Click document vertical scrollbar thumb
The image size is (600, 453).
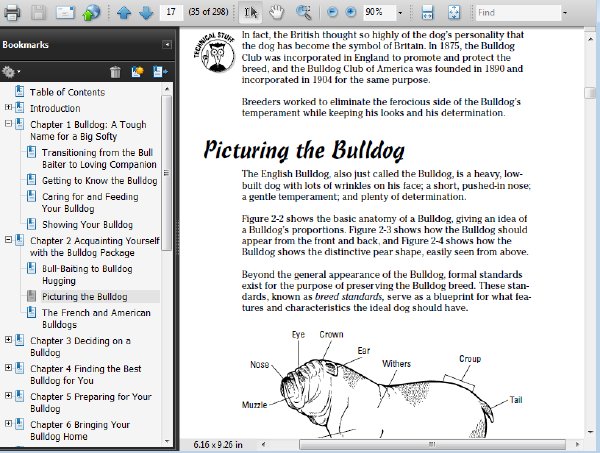pyautogui.click(x=590, y=93)
